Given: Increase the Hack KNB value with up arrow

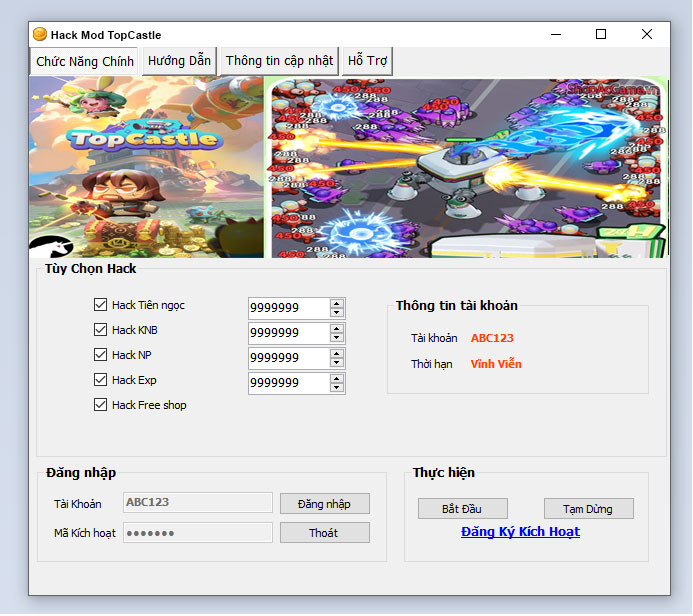Looking at the screenshot, I should 337,329.
